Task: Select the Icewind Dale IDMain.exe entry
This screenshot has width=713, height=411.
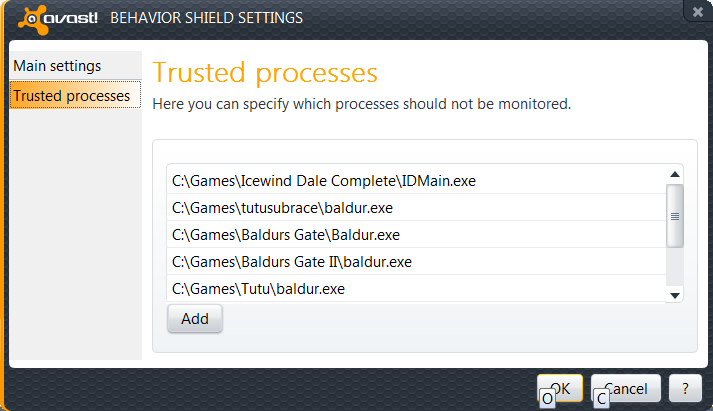Action: click(324, 181)
